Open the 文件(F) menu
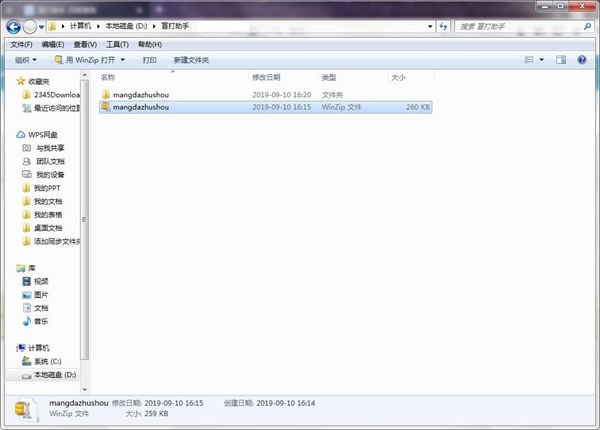This screenshot has width=600, height=430. [20, 44]
